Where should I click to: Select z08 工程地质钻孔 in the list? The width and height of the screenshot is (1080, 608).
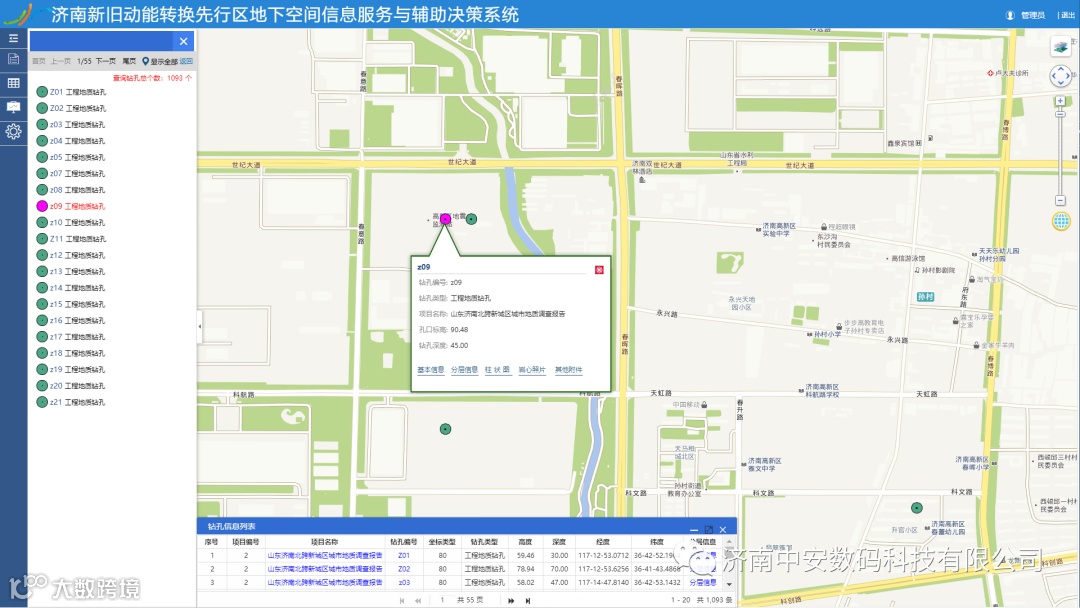coord(72,190)
